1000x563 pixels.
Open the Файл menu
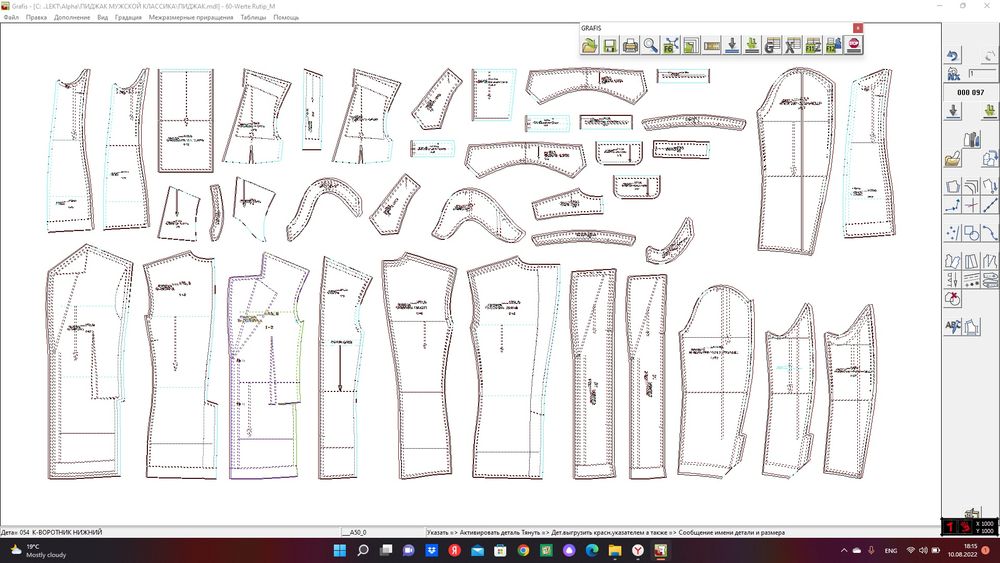tap(11, 17)
